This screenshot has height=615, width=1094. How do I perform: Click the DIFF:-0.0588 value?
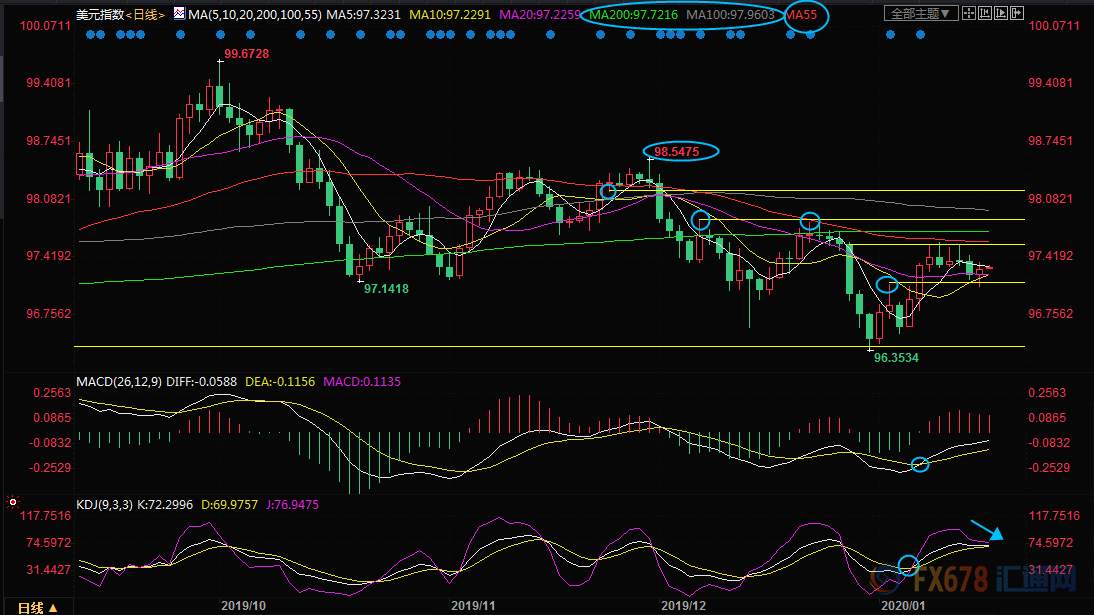(x=202, y=382)
